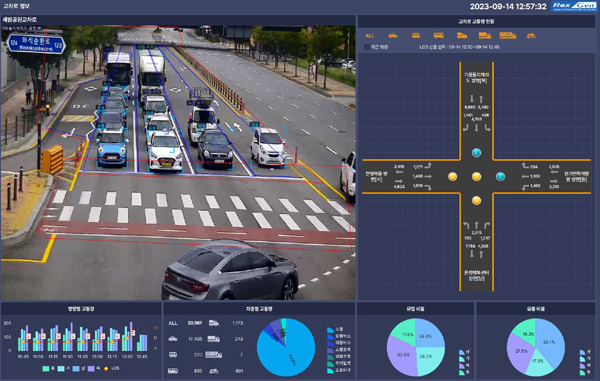
Task: Select the small bus vehicle filter icon
Action: (x=416, y=36)
